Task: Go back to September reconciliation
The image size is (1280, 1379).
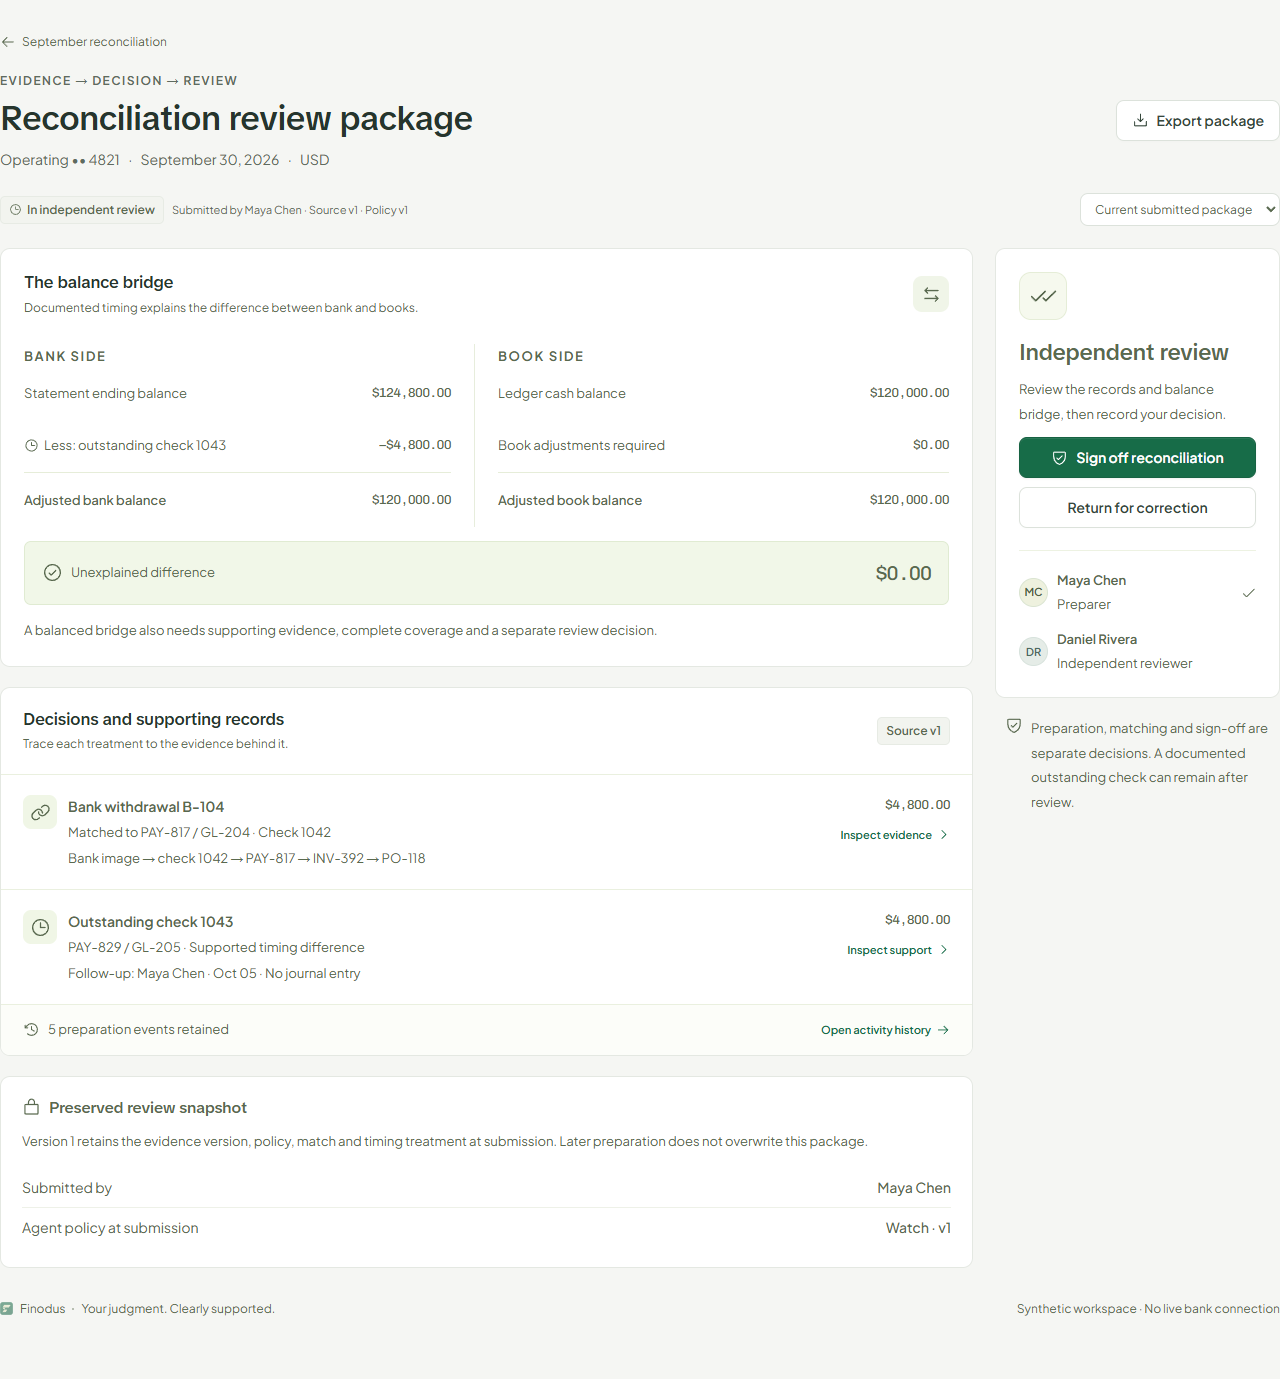Action: [84, 42]
